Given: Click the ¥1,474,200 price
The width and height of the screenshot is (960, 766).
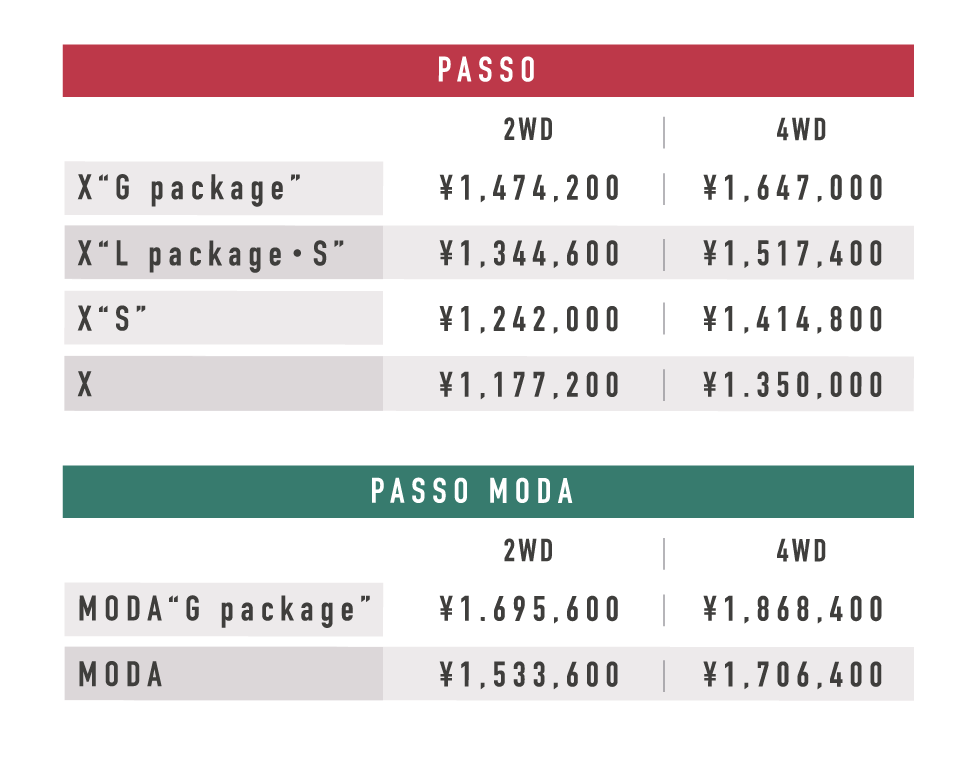Looking at the screenshot, I should [530, 188].
